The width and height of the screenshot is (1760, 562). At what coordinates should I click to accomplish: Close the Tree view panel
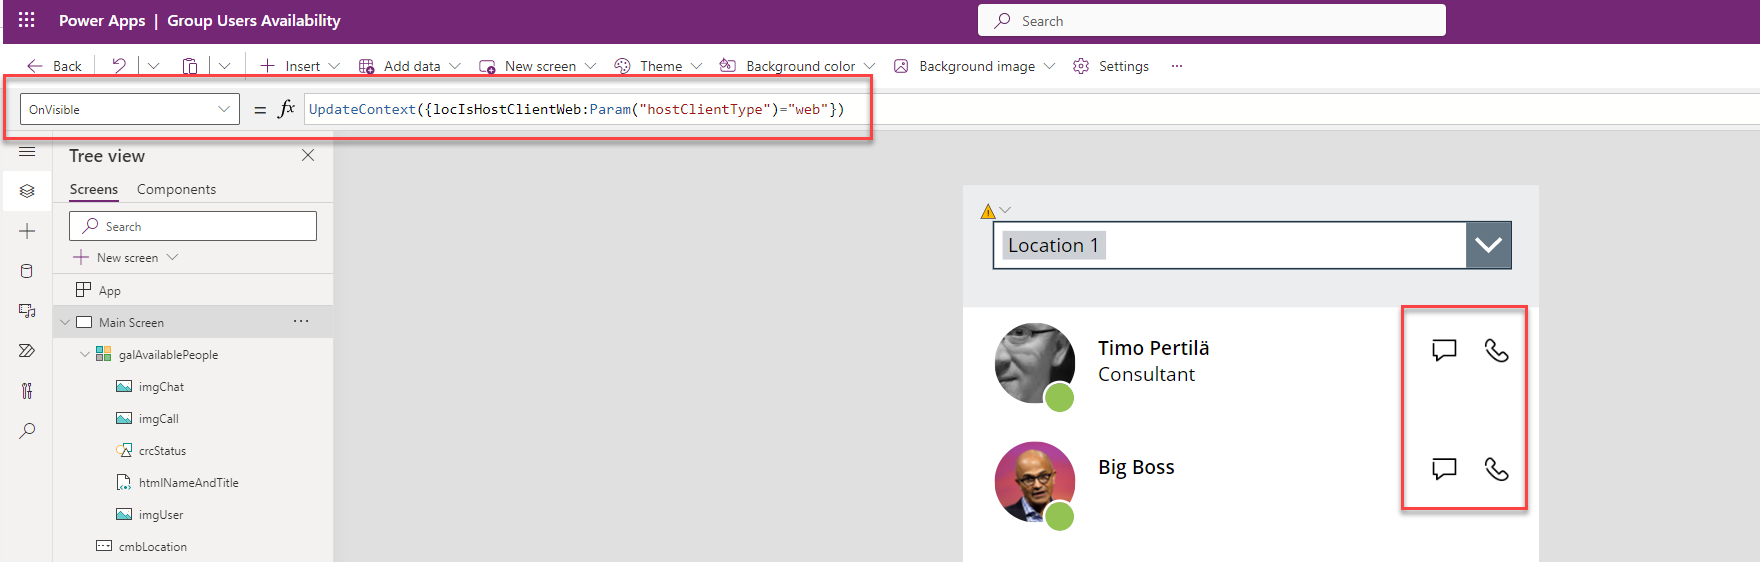pos(308,155)
